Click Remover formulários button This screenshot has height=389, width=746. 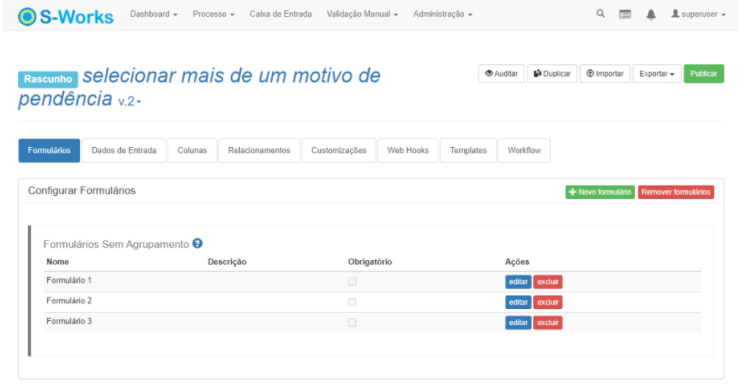point(676,192)
